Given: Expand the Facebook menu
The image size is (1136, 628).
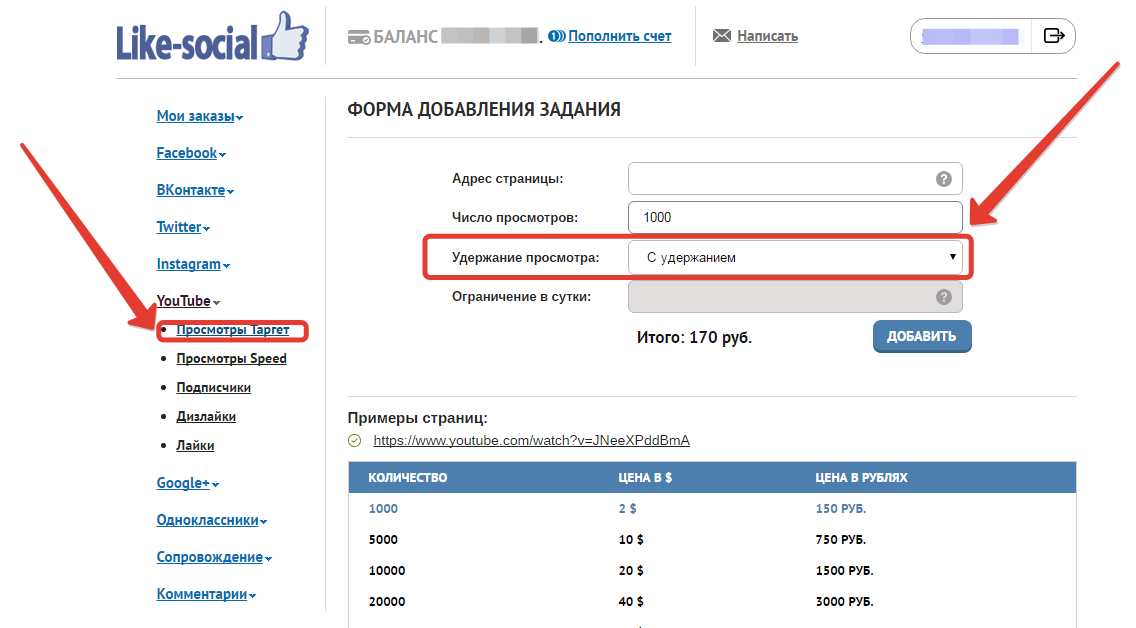Looking at the screenshot, I should click(191, 153).
